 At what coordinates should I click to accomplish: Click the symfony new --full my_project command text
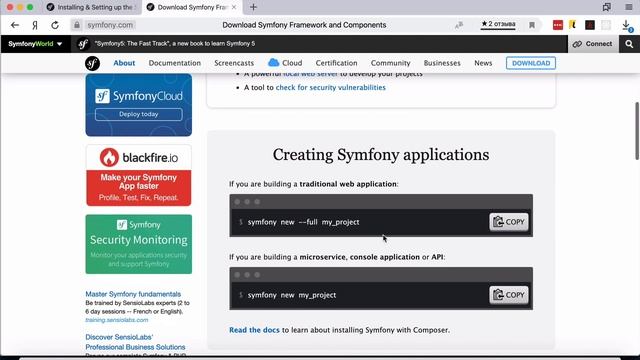(303, 222)
